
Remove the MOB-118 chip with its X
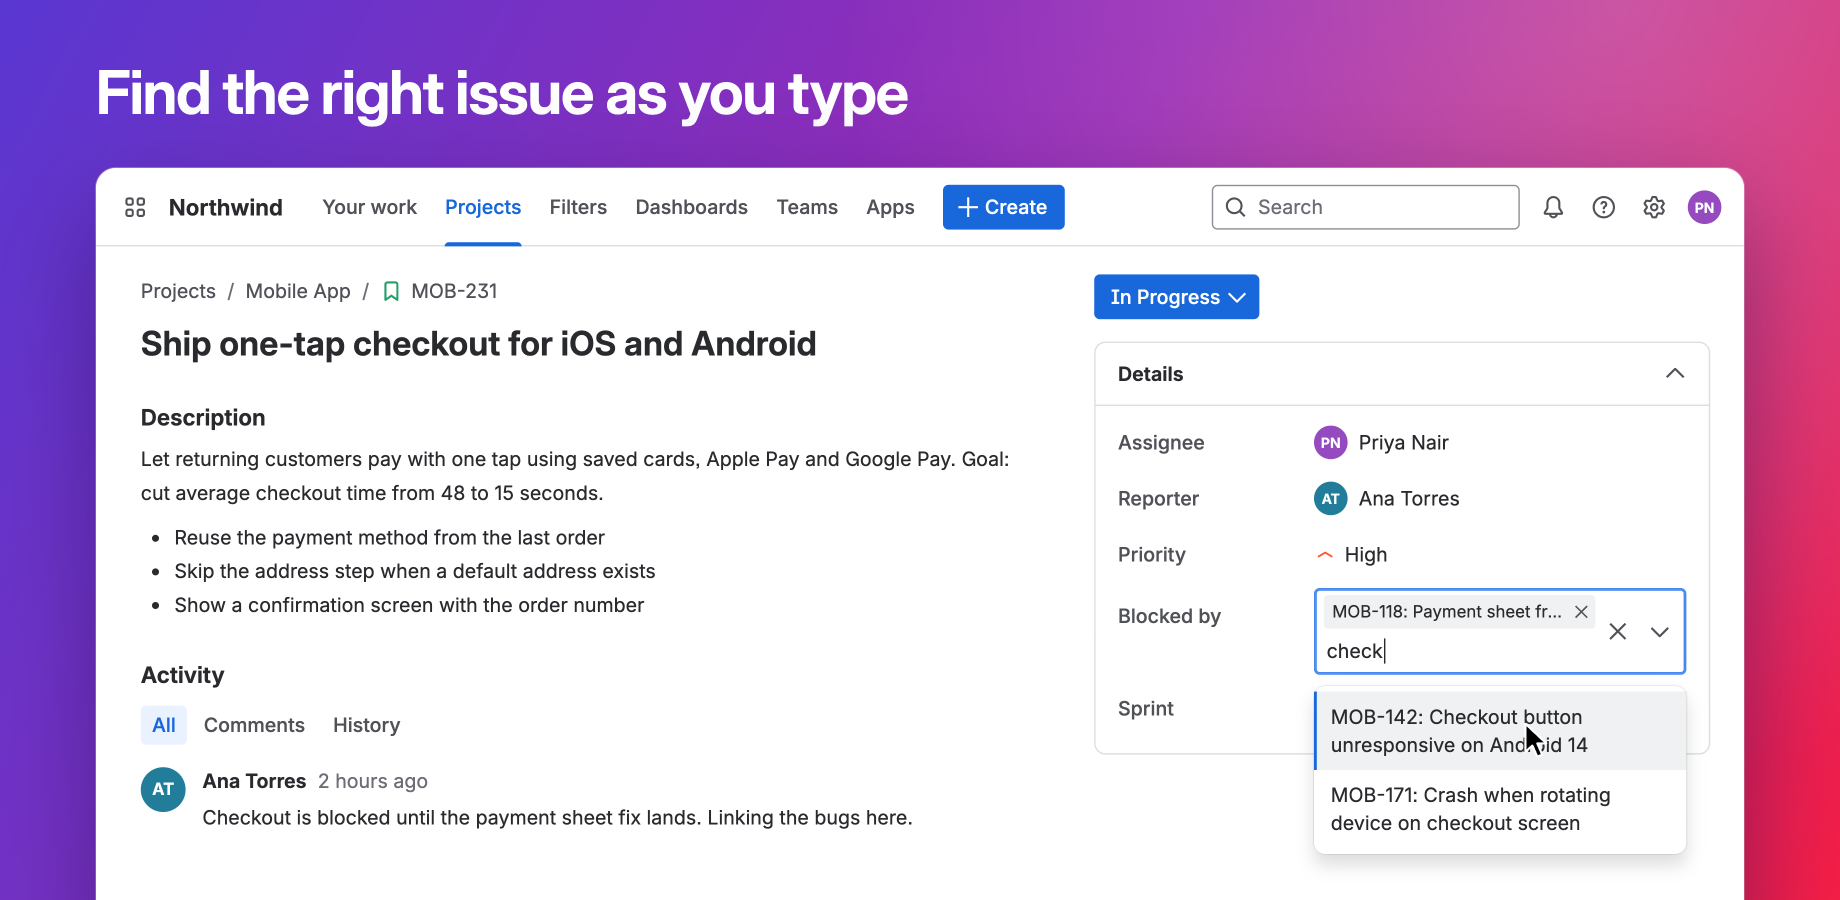pyautogui.click(x=1581, y=611)
